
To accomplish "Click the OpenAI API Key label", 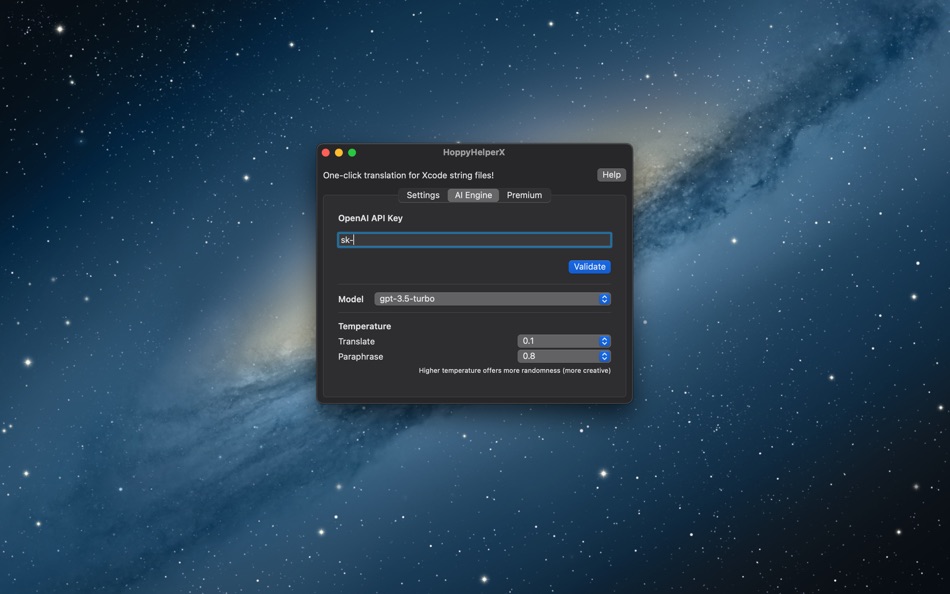I will tap(370, 218).
